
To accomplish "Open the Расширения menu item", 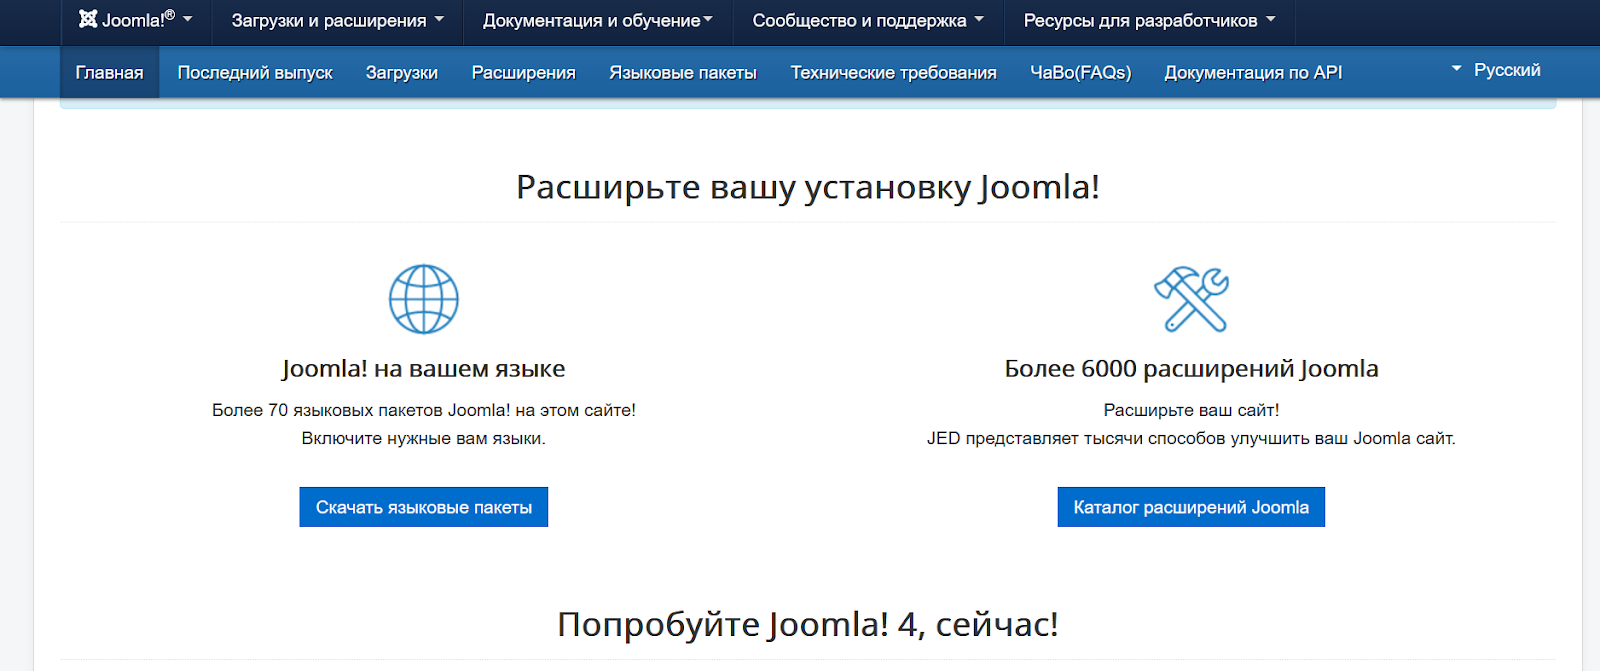I will 524,72.
